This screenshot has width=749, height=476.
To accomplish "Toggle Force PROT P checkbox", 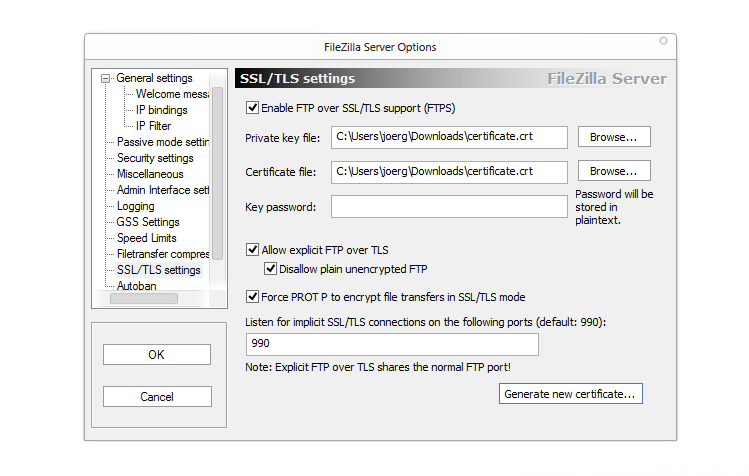I will [253, 297].
